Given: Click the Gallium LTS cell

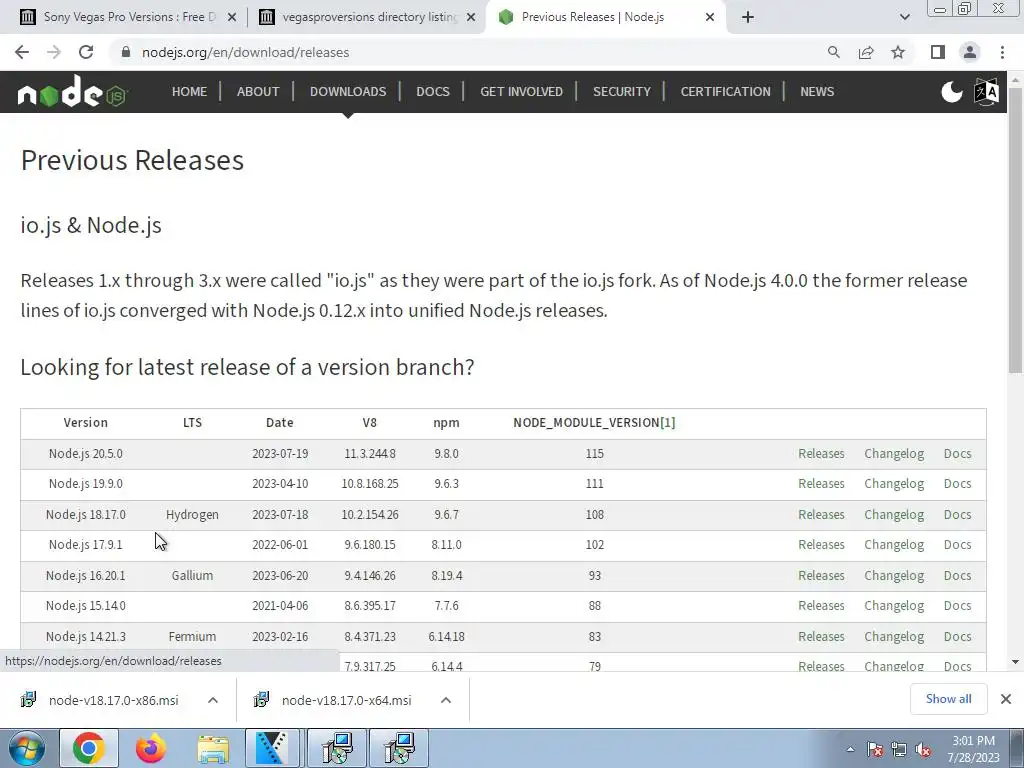Looking at the screenshot, I should (x=192, y=575).
